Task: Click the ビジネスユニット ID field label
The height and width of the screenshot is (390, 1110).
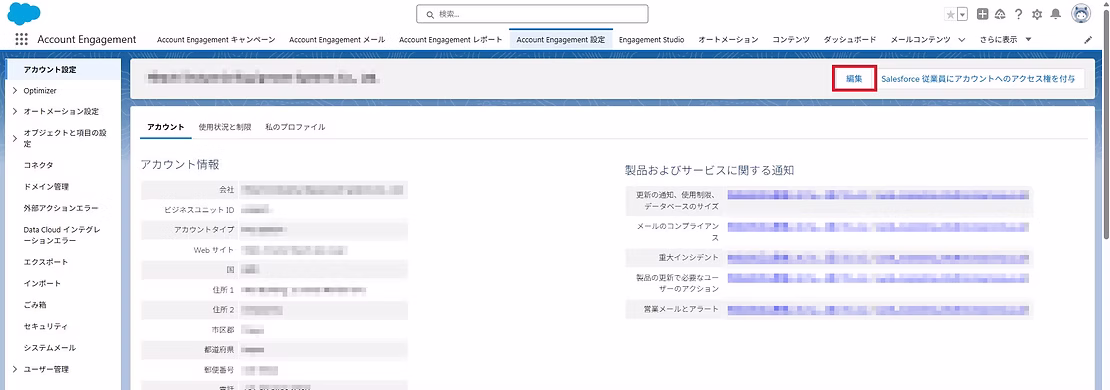Action: coord(198,210)
